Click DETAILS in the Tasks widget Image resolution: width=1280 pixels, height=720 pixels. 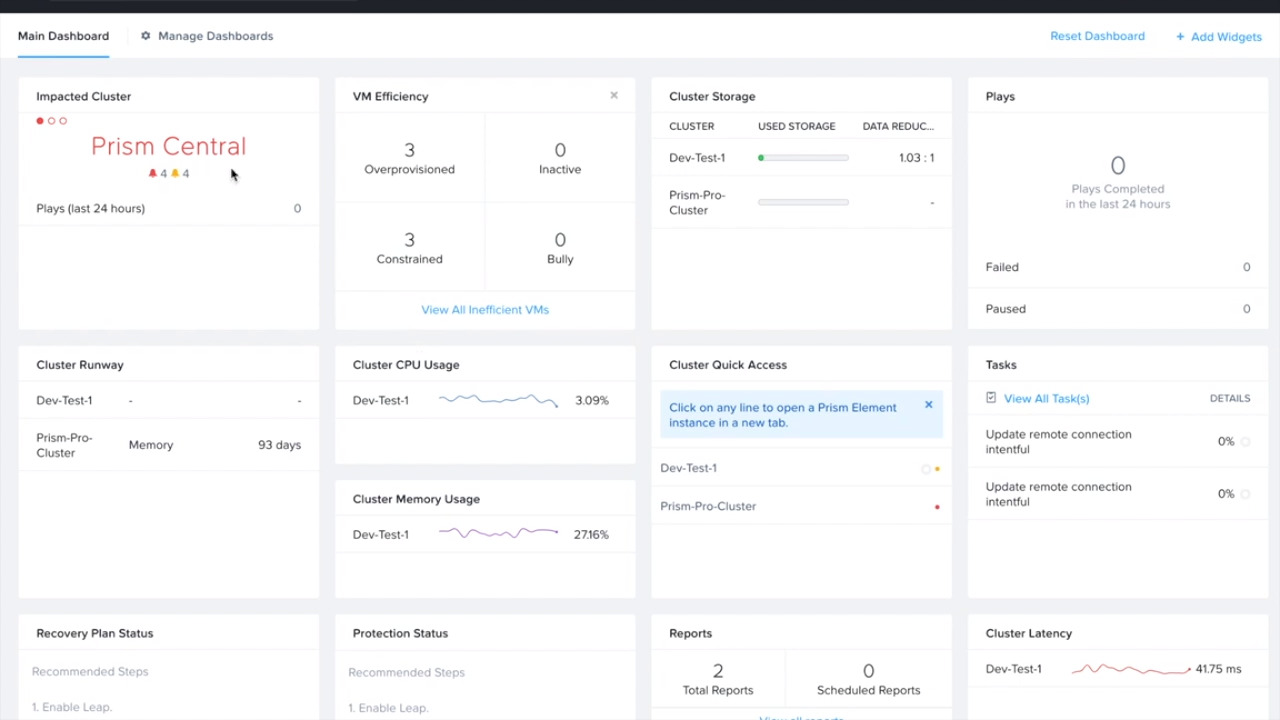coord(1230,398)
